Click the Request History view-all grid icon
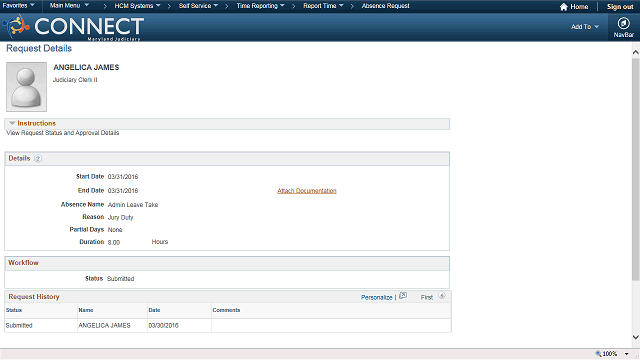 pyautogui.click(x=403, y=296)
